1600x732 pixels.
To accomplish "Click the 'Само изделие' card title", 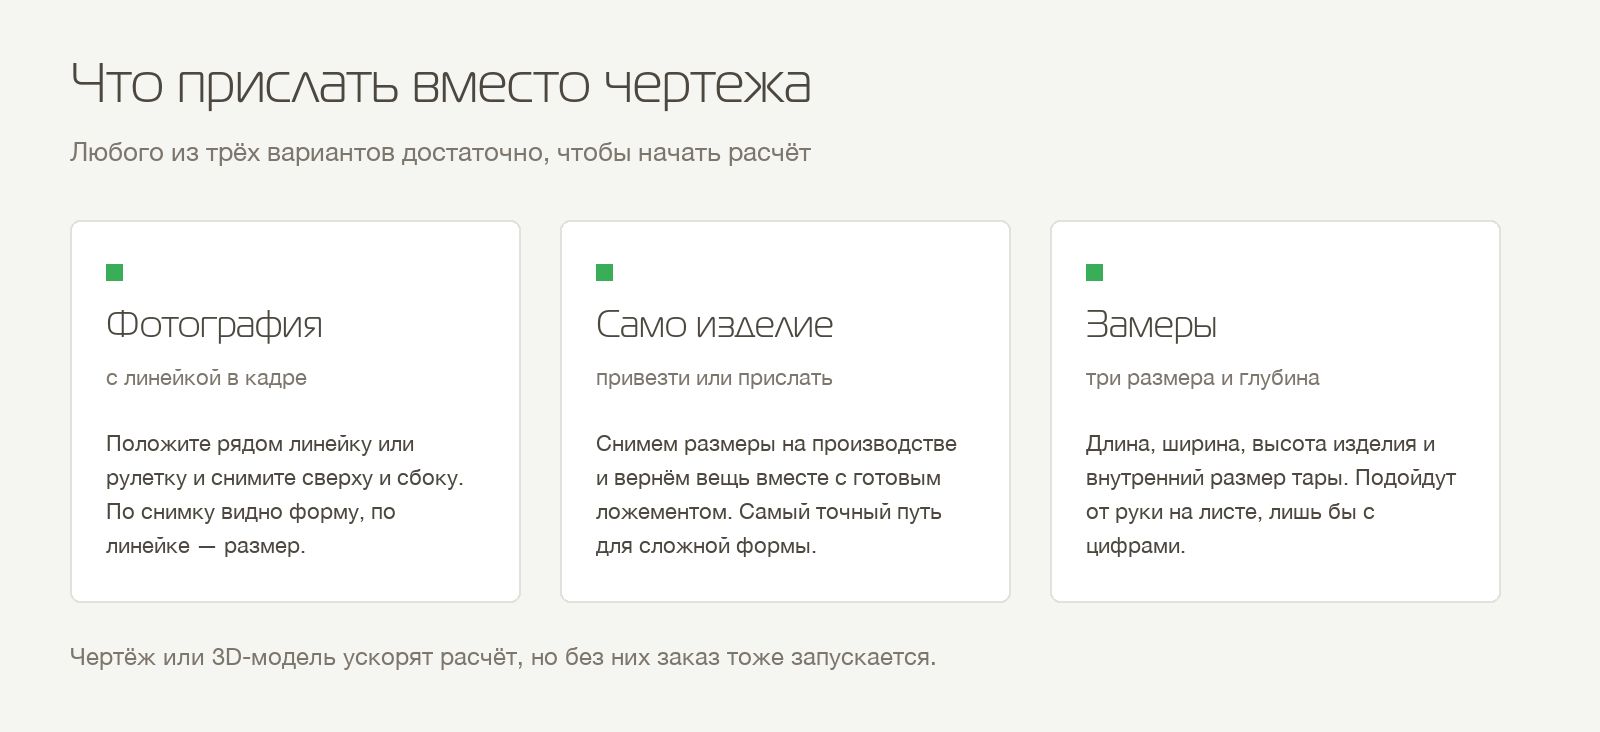I will [x=714, y=325].
